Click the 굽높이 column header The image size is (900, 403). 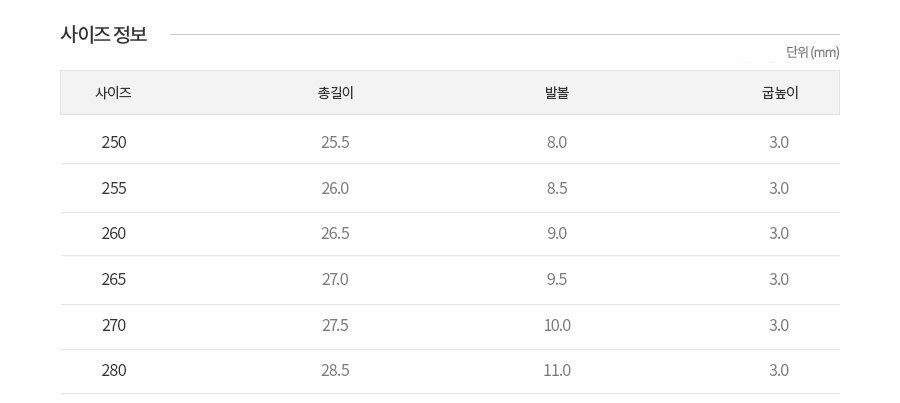point(779,94)
